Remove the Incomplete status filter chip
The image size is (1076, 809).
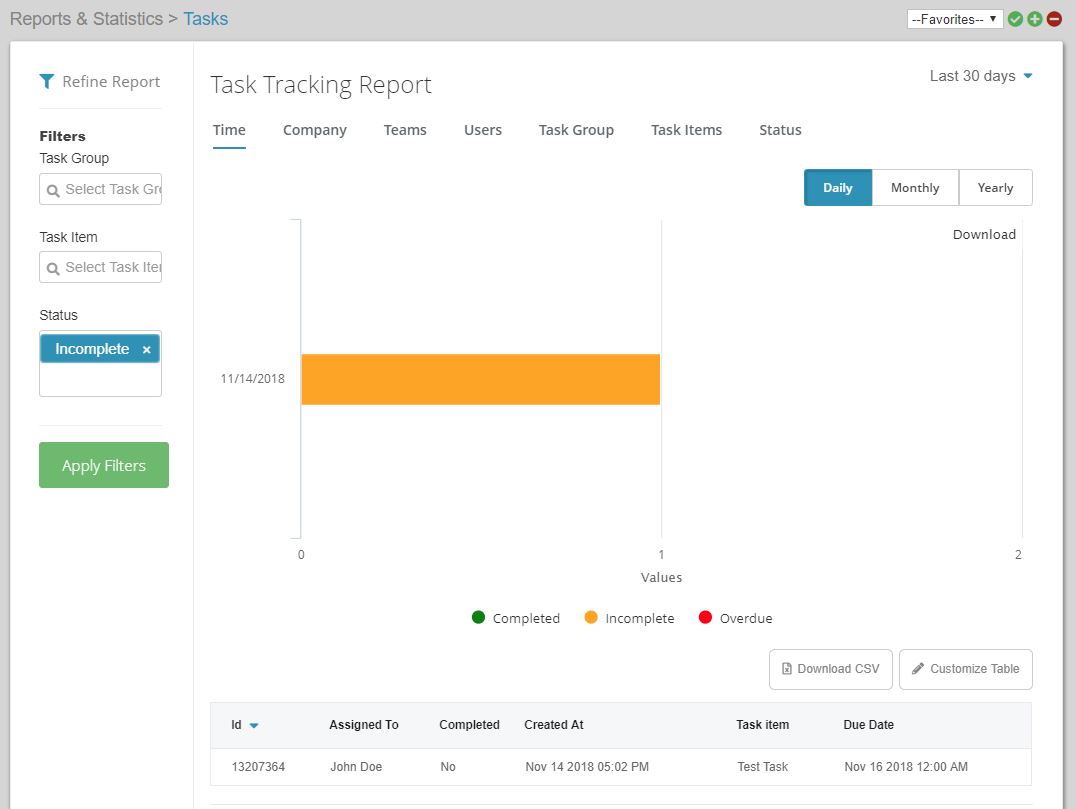click(x=145, y=348)
